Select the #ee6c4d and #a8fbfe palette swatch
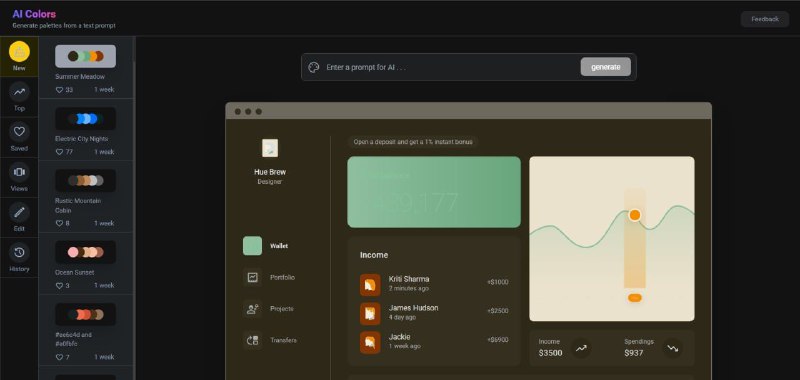The image size is (800, 380). pos(86,314)
